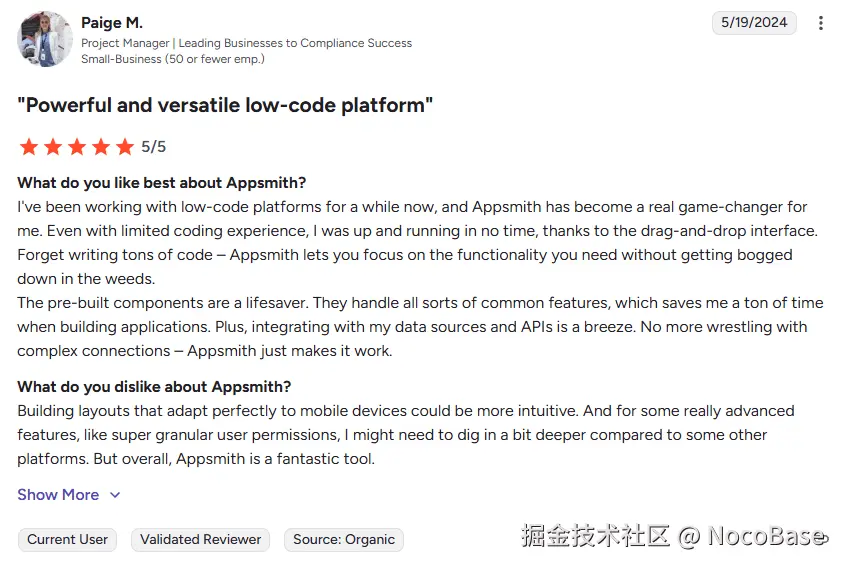The width and height of the screenshot is (842, 567).
Task: Open the three-dot review options menu
Action: [821, 23]
